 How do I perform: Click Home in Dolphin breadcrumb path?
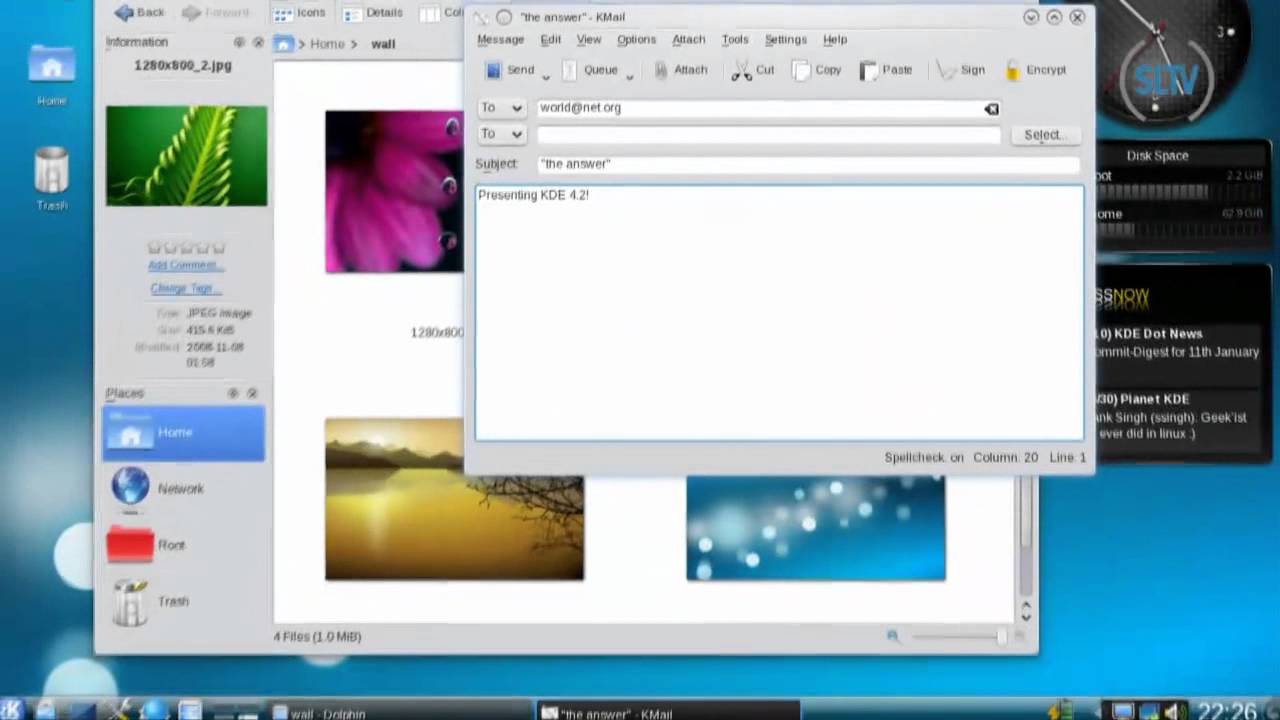tap(327, 44)
